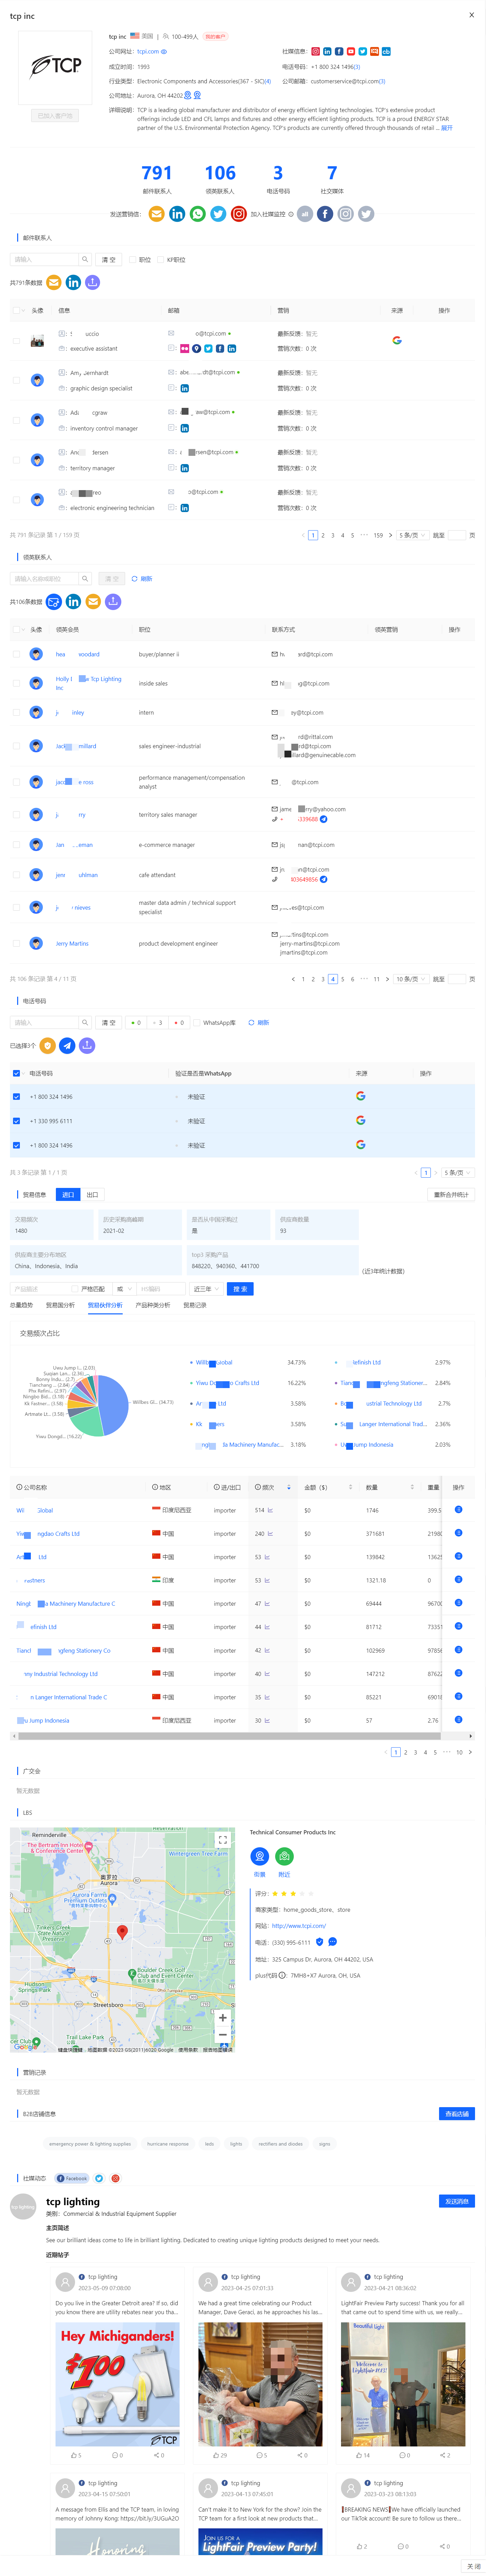Uncheck the +1 330 995 6111 row checkbox
This screenshot has height=2576, width=486.
coord(16,1121)
